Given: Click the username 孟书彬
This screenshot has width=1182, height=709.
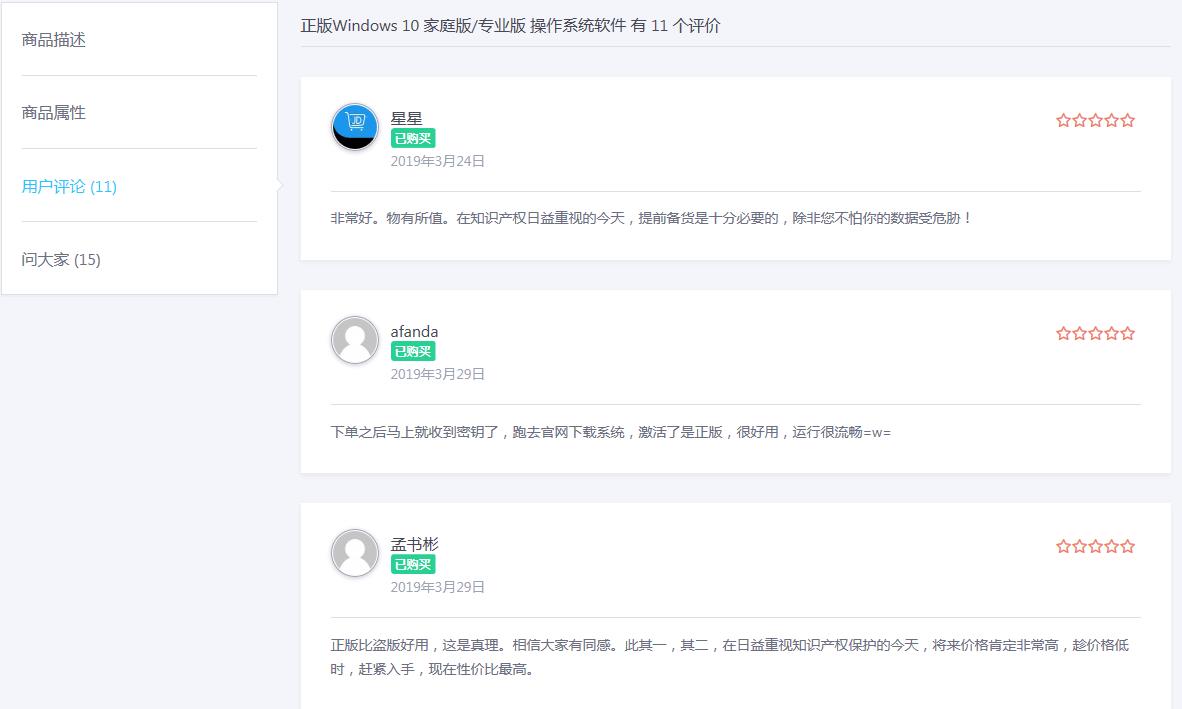Looking at the screenshot, I should pos(414,545).
